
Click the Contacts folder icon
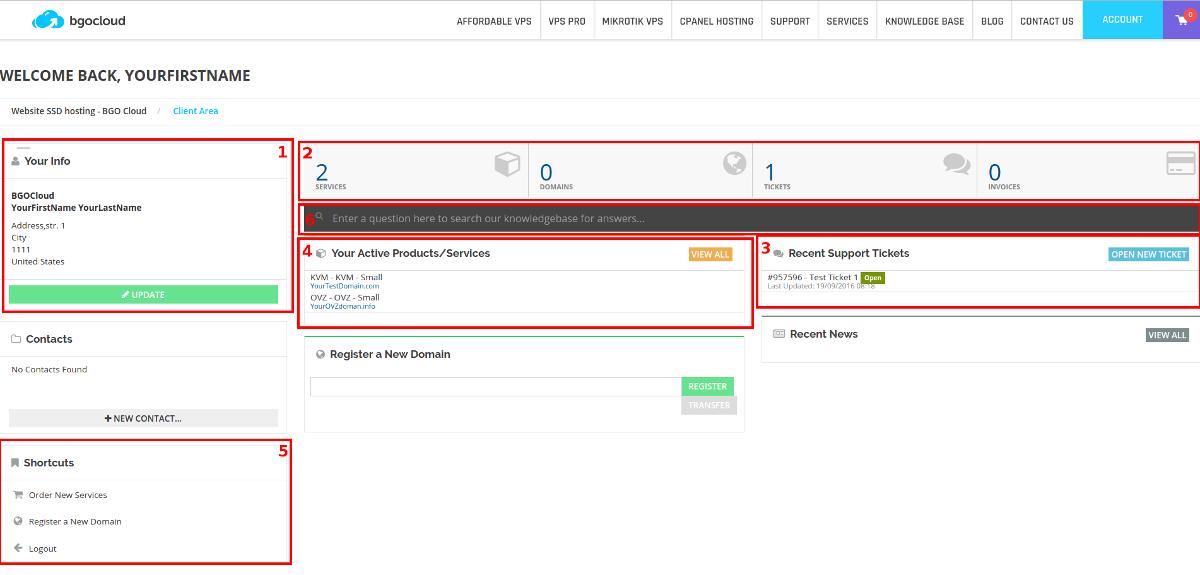pyautogui.click(x=16, y=339)
